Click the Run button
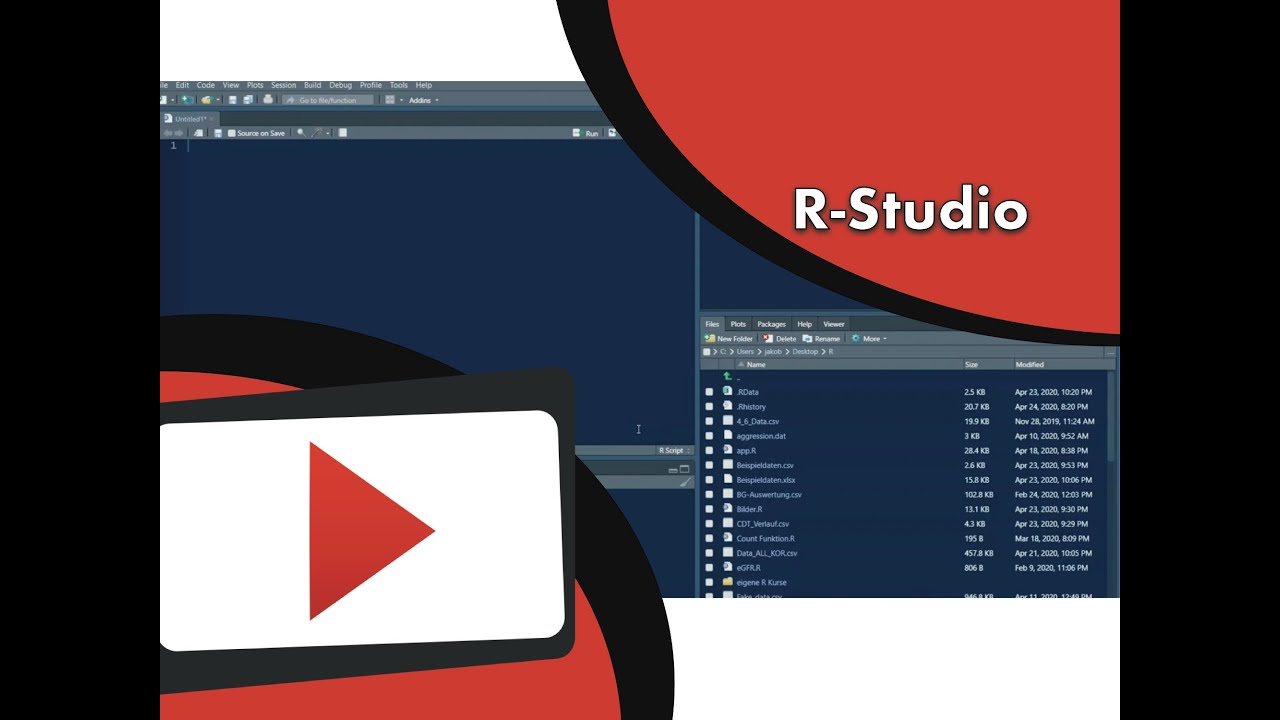 tap(586, 133)
